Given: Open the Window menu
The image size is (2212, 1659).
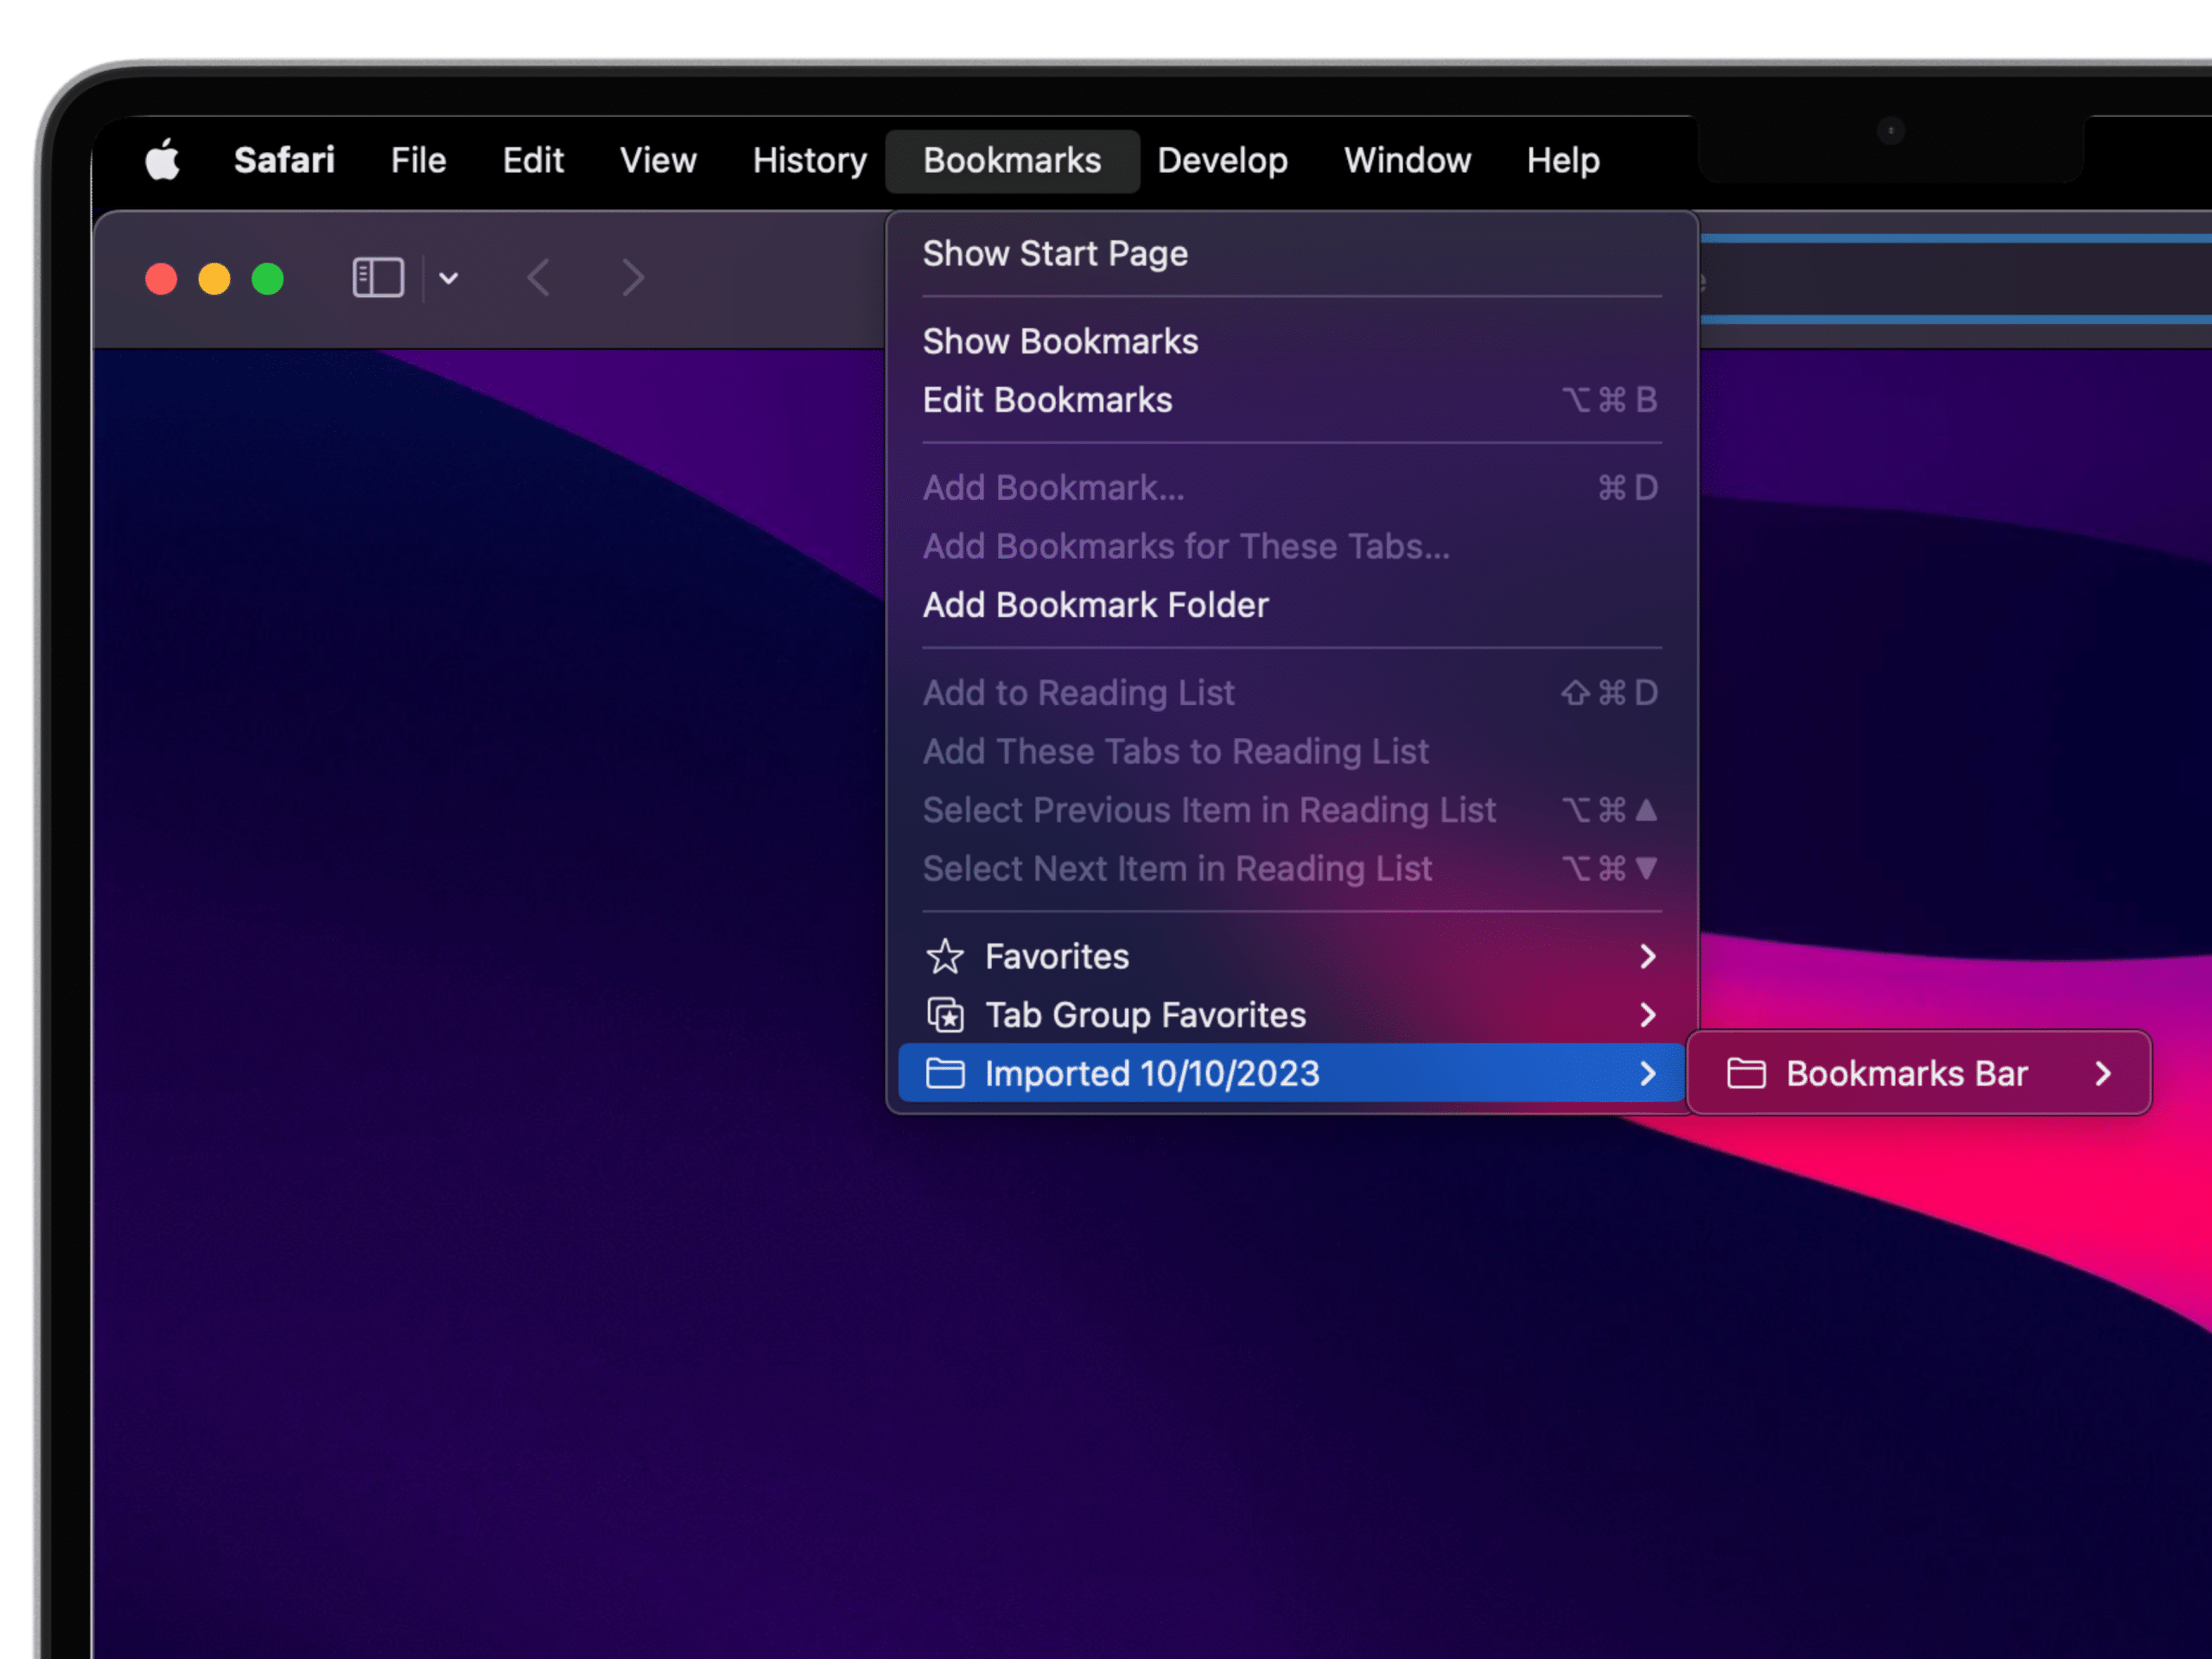Looking at the screenshot, I should pyautogui.click(x=1407, y=161).
